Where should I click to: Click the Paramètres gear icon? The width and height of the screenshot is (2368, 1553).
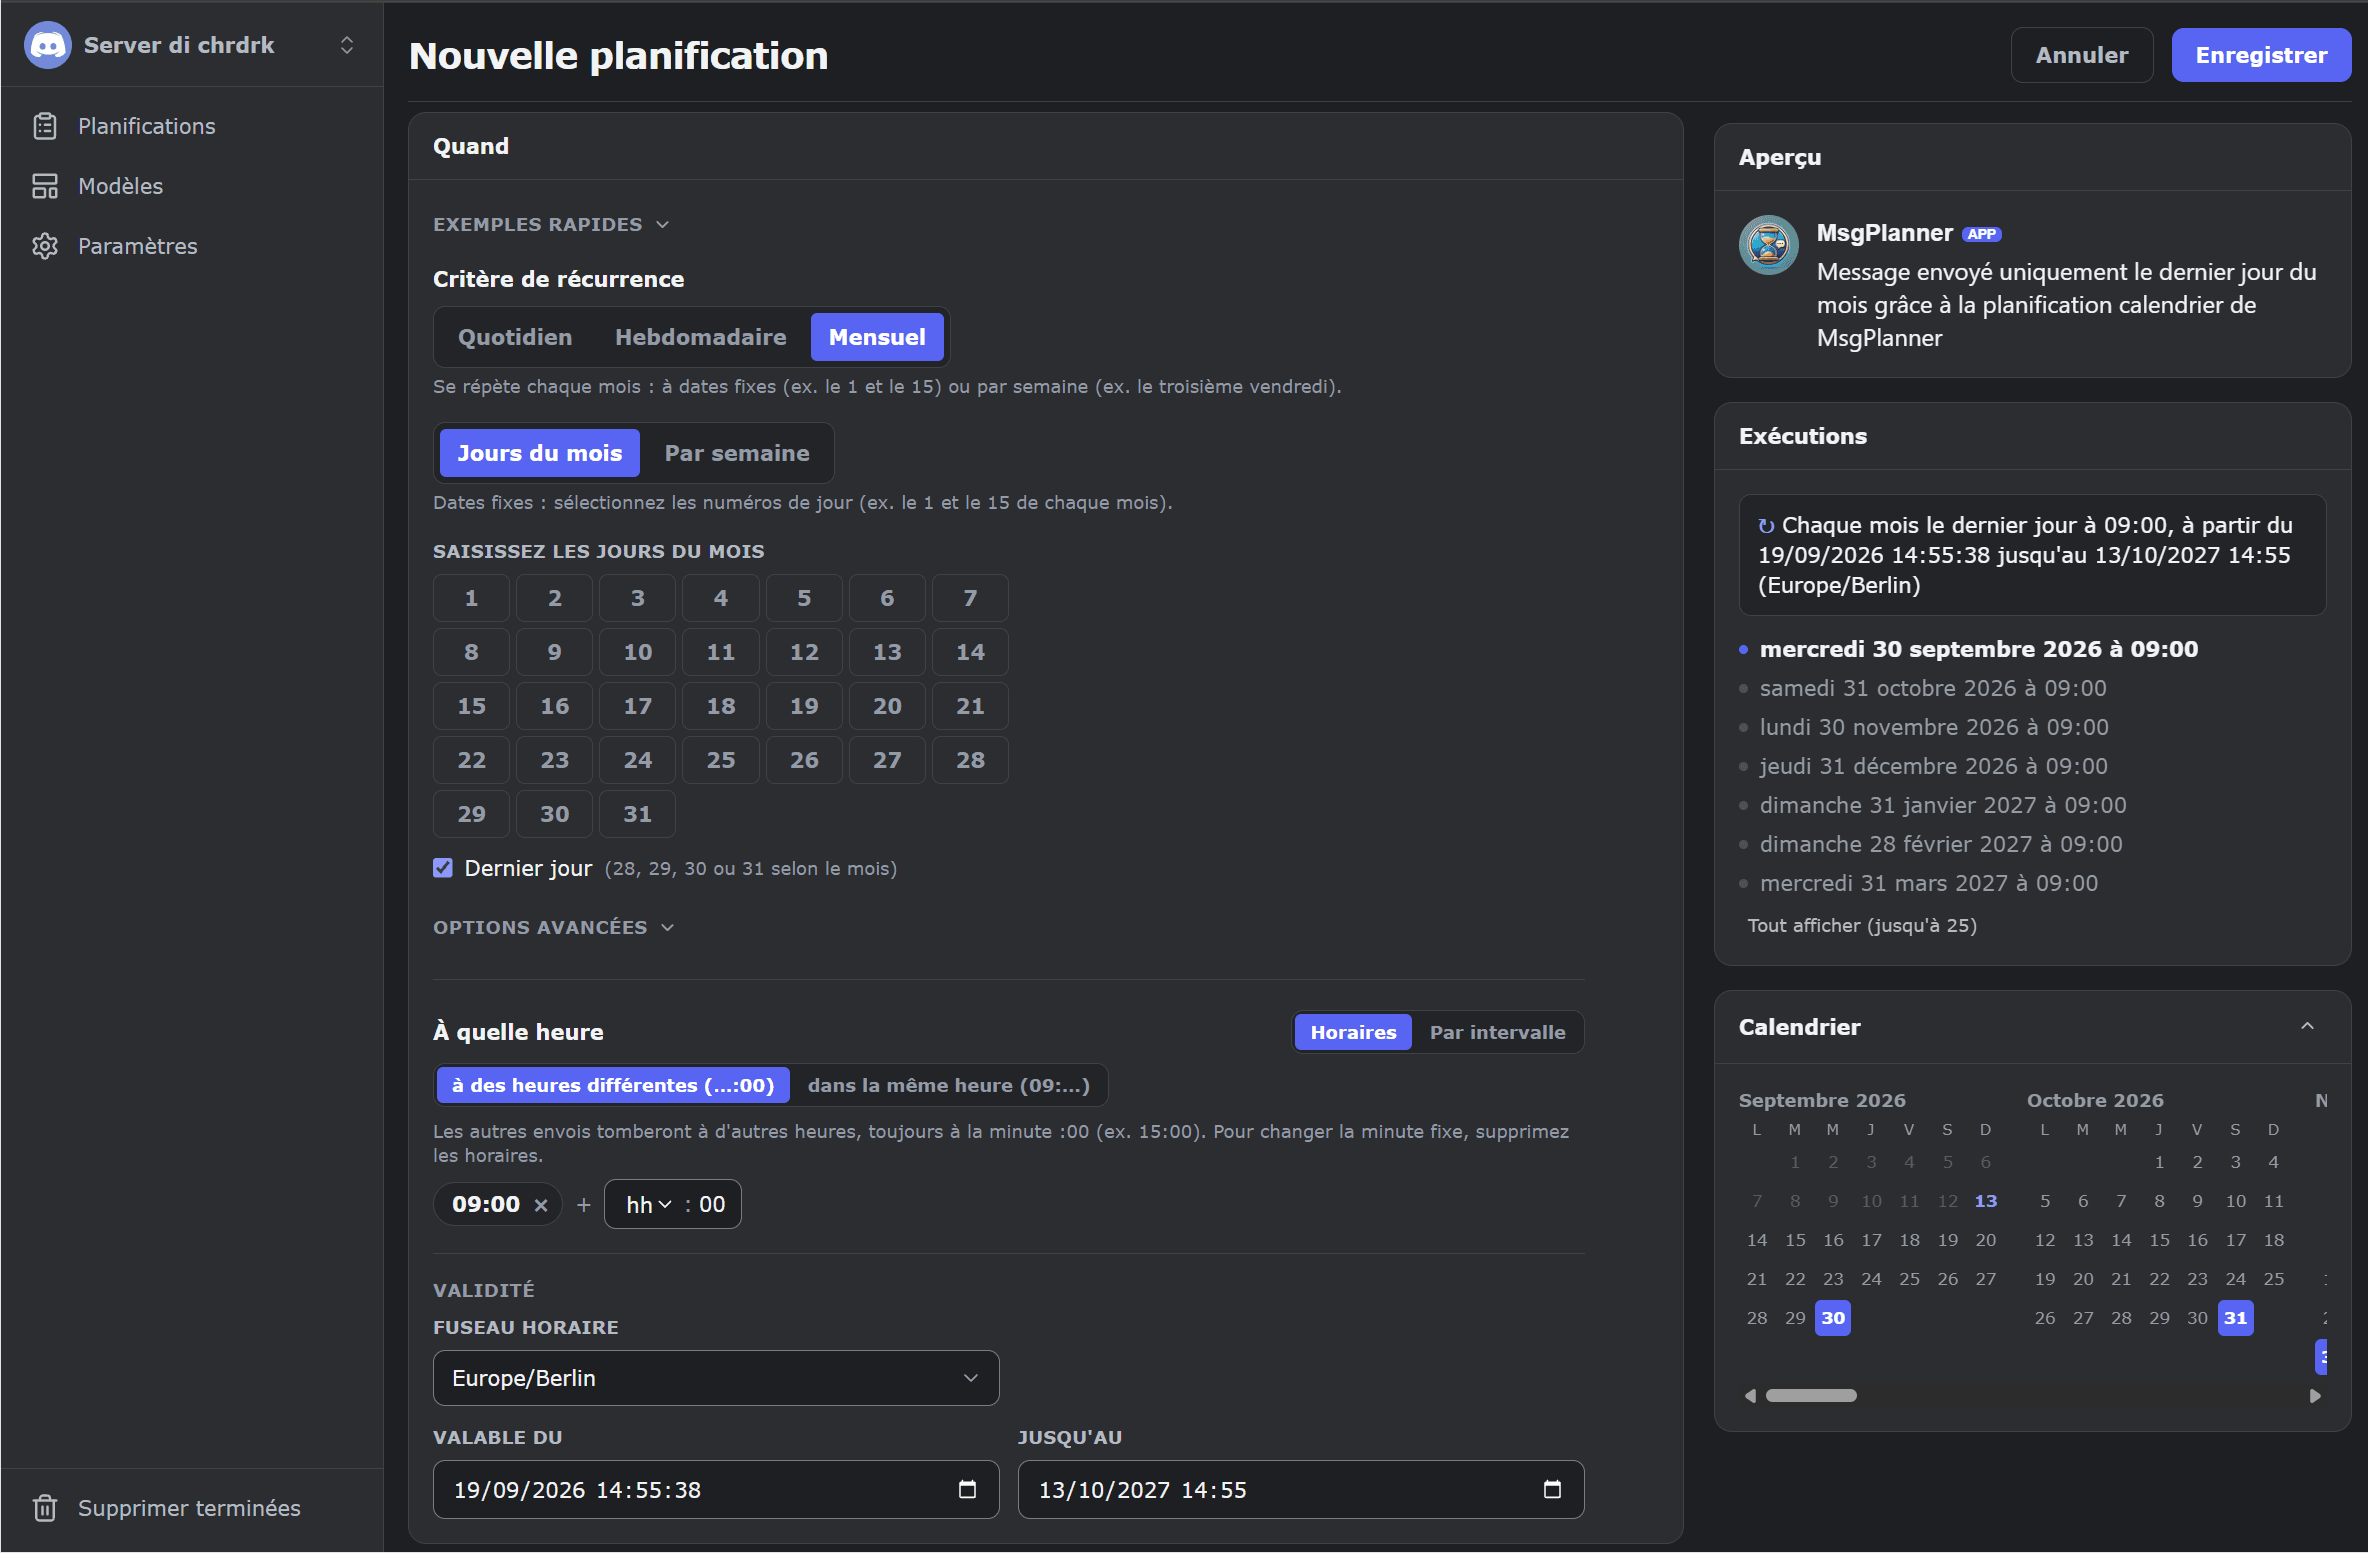[x=45, y=246]
